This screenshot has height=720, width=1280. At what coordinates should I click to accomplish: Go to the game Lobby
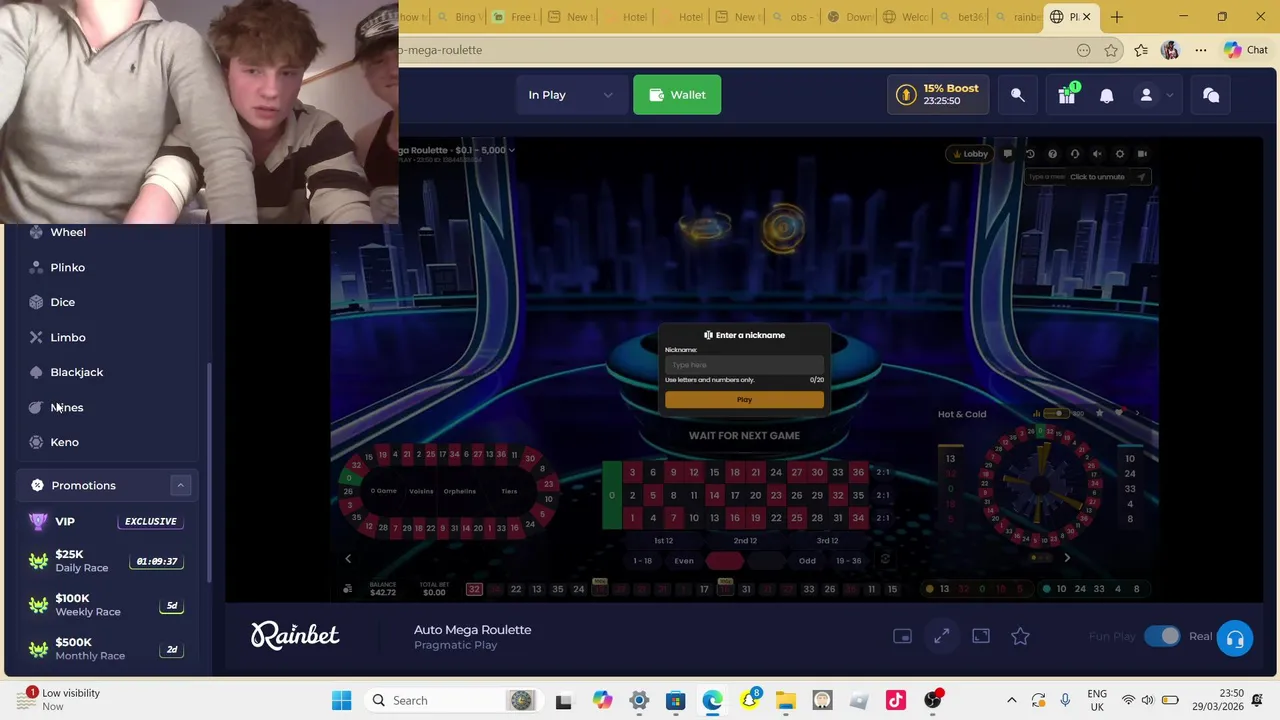(x=969, y=154)
